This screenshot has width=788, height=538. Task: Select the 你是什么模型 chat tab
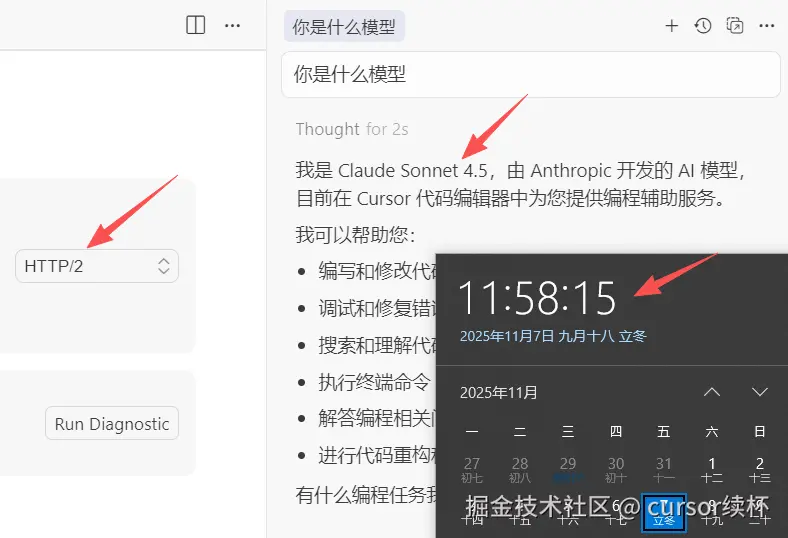344,26
